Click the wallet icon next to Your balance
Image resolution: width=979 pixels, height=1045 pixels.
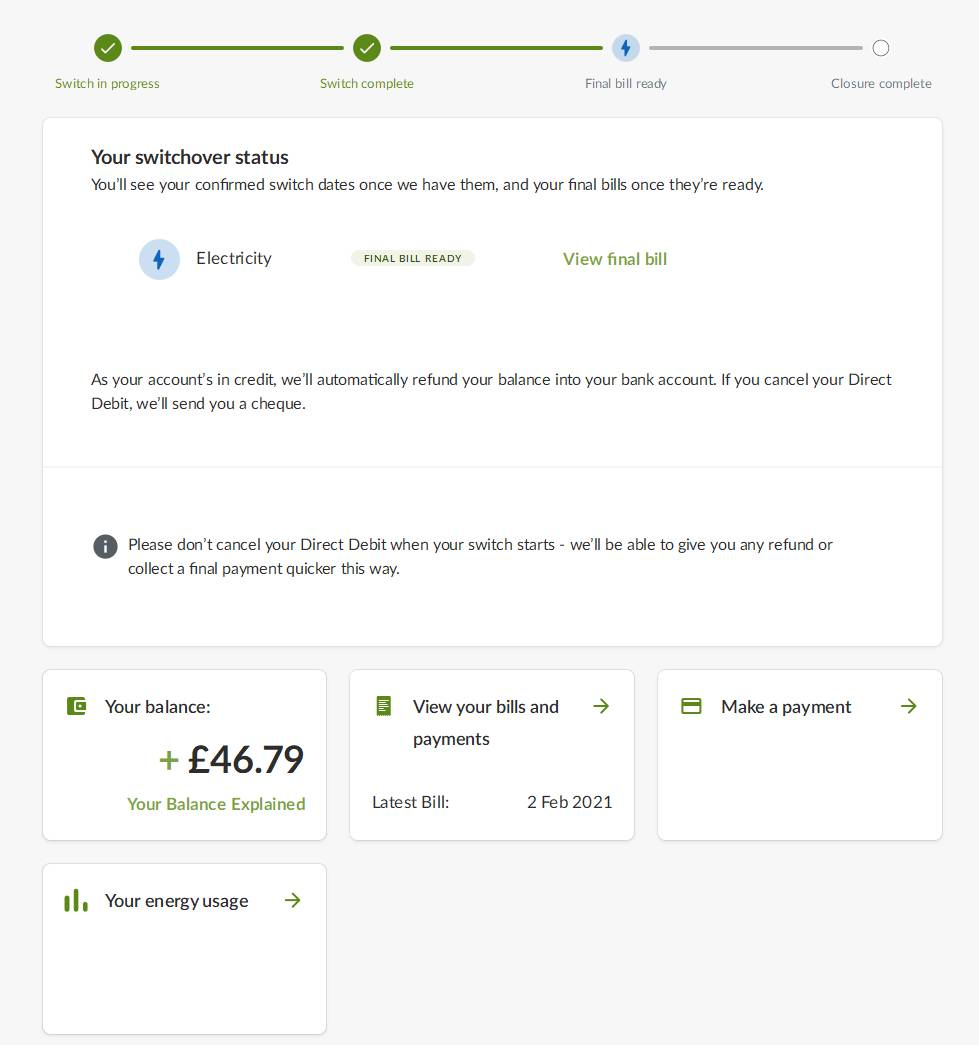point(77,706)
